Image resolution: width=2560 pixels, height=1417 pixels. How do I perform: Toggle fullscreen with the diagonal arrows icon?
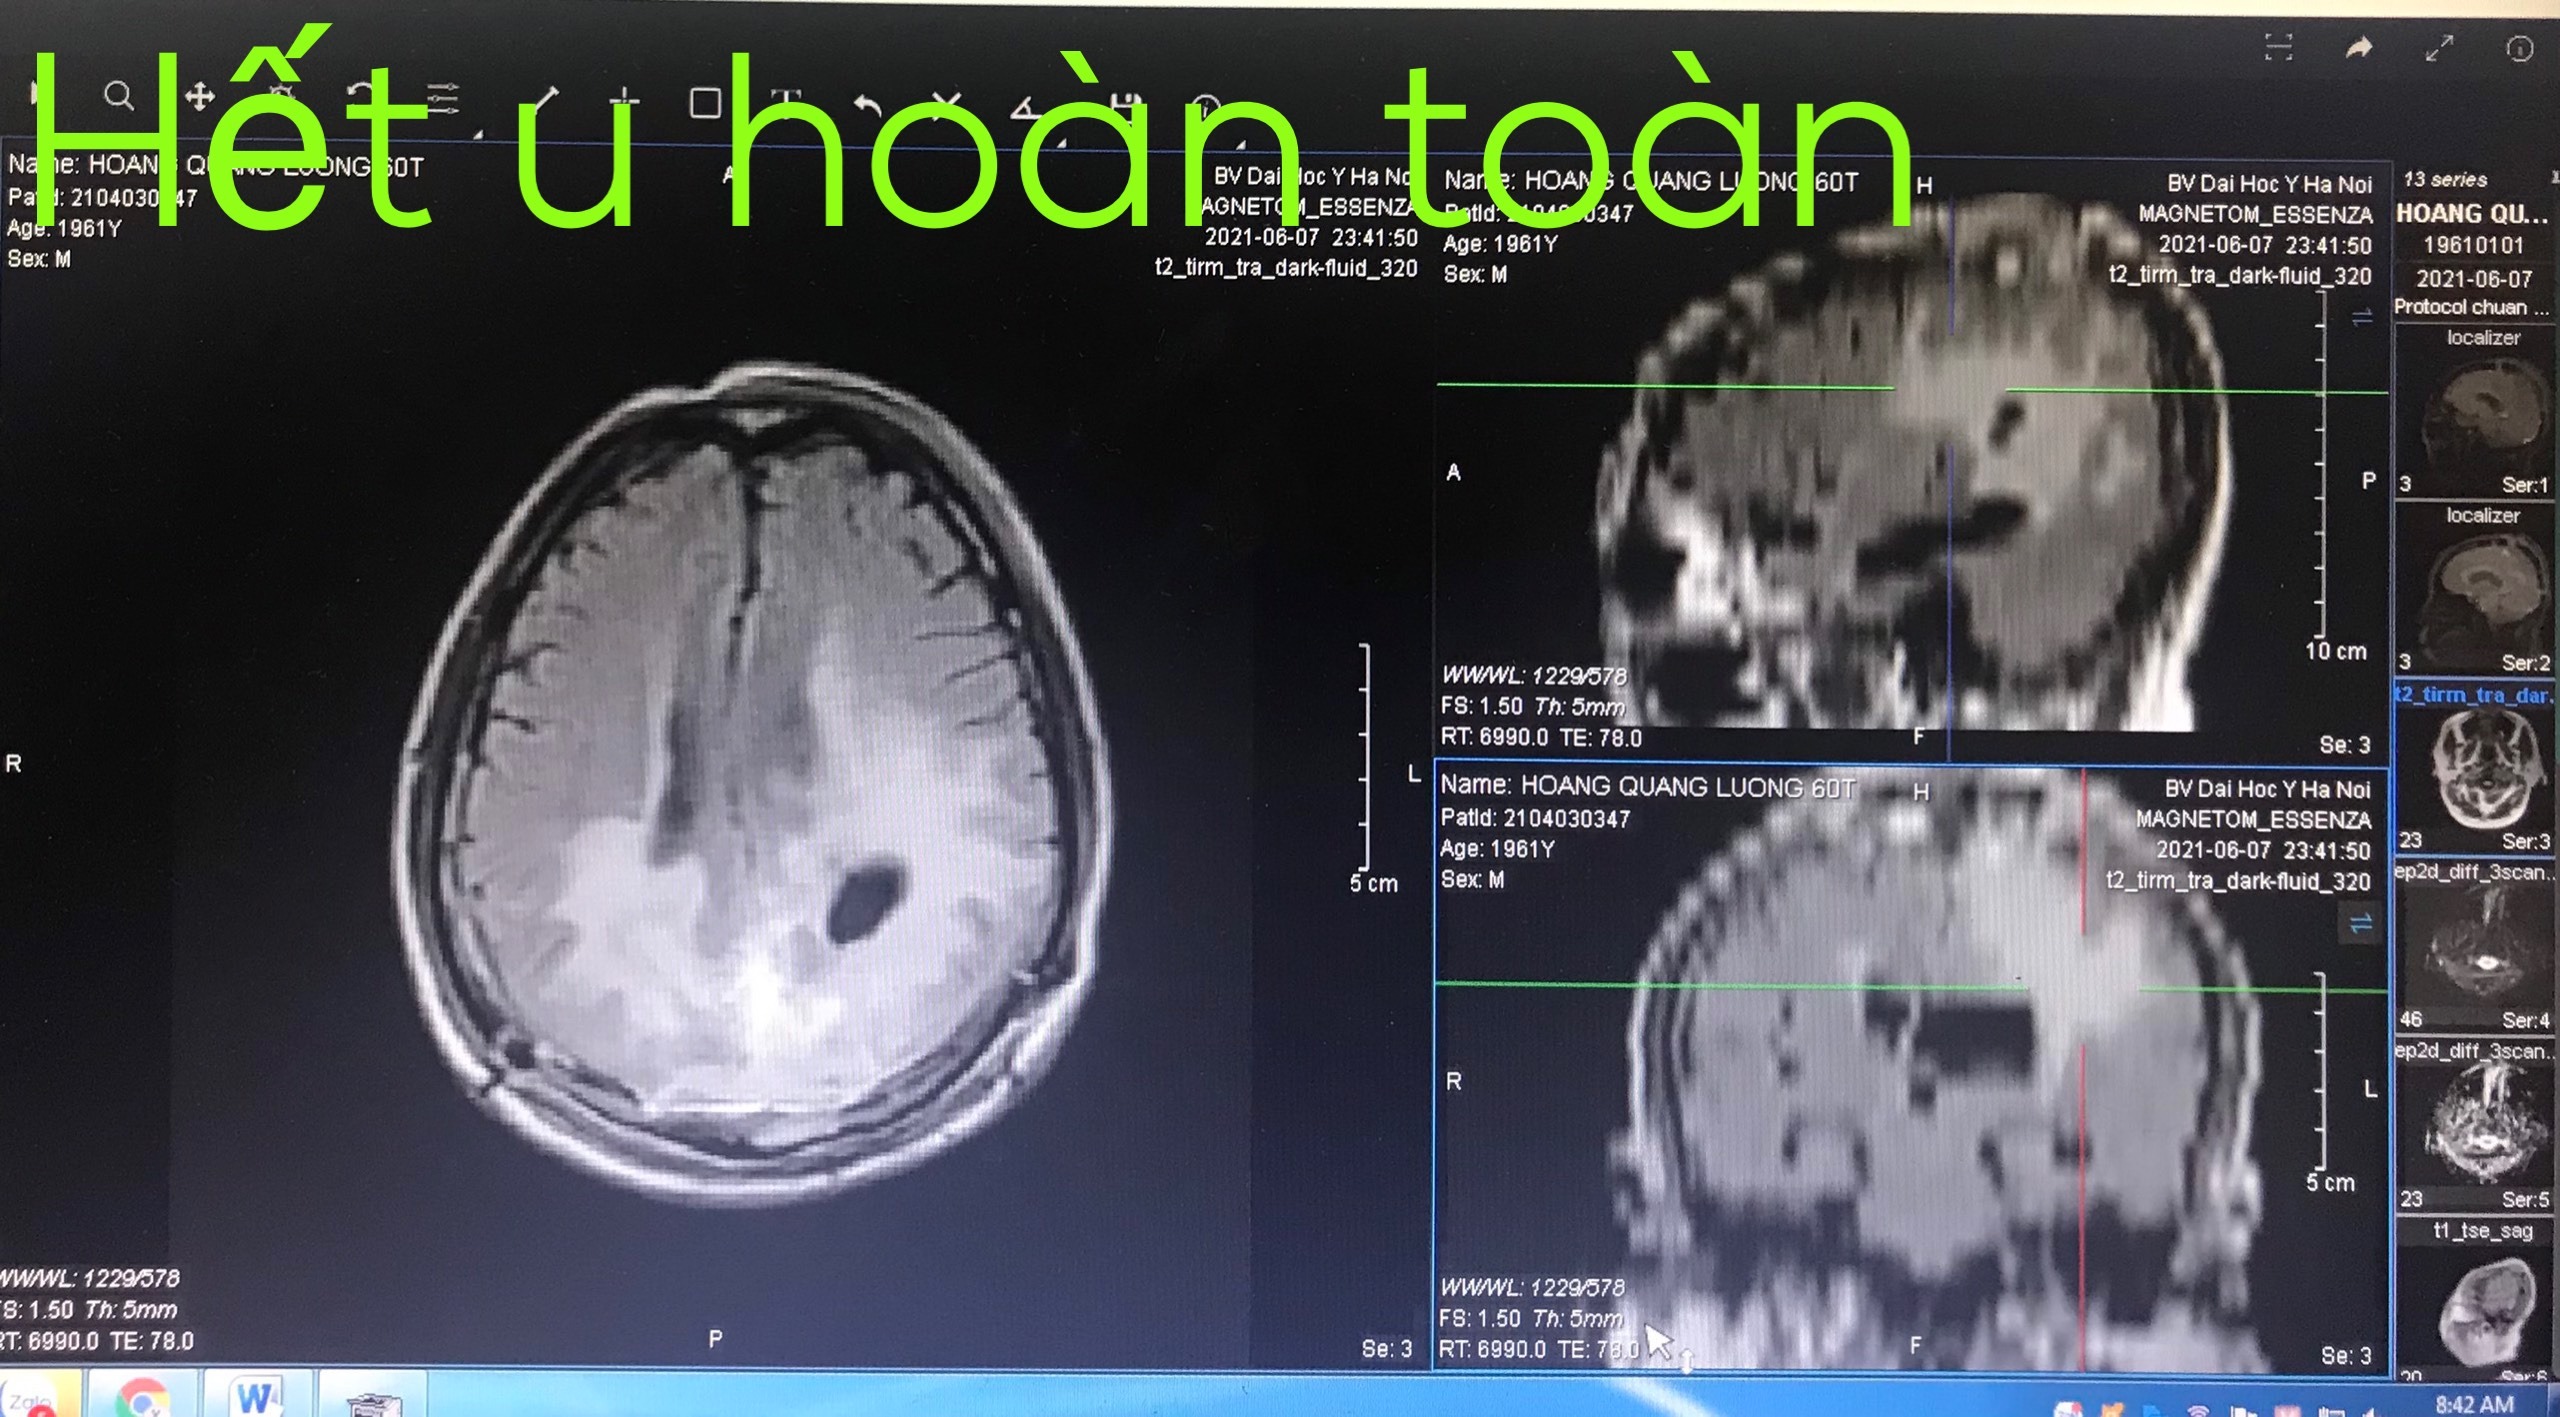[x=2440, y=47]
